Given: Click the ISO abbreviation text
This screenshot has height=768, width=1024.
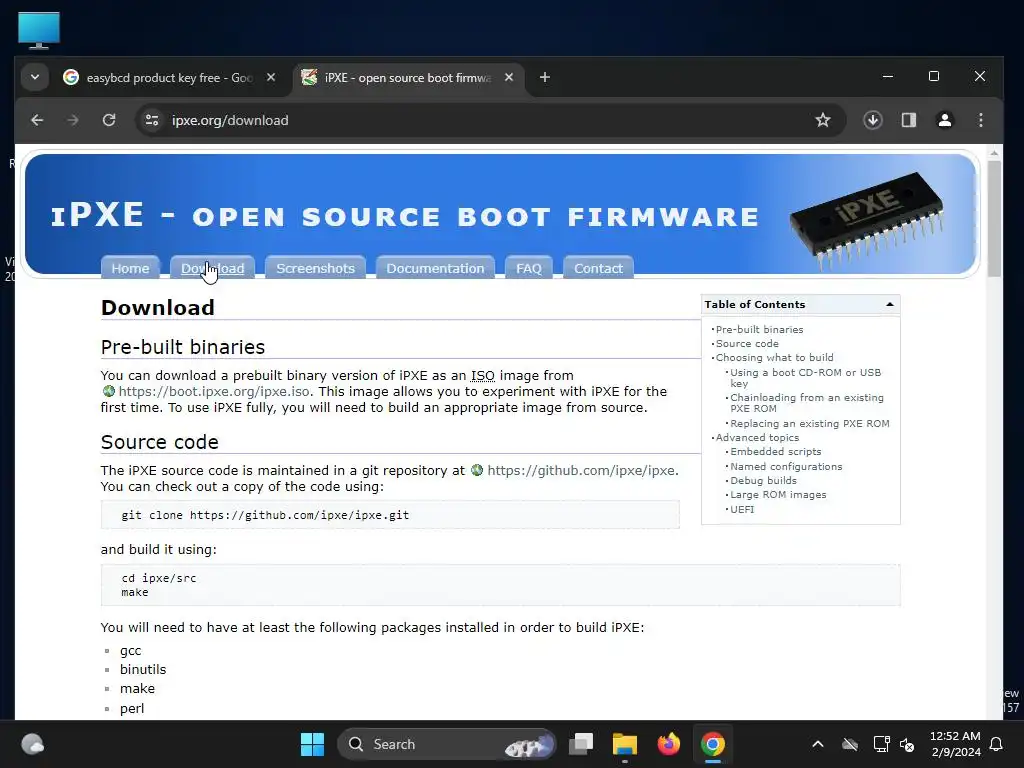Looking at the screenshot, I should 483,376.
